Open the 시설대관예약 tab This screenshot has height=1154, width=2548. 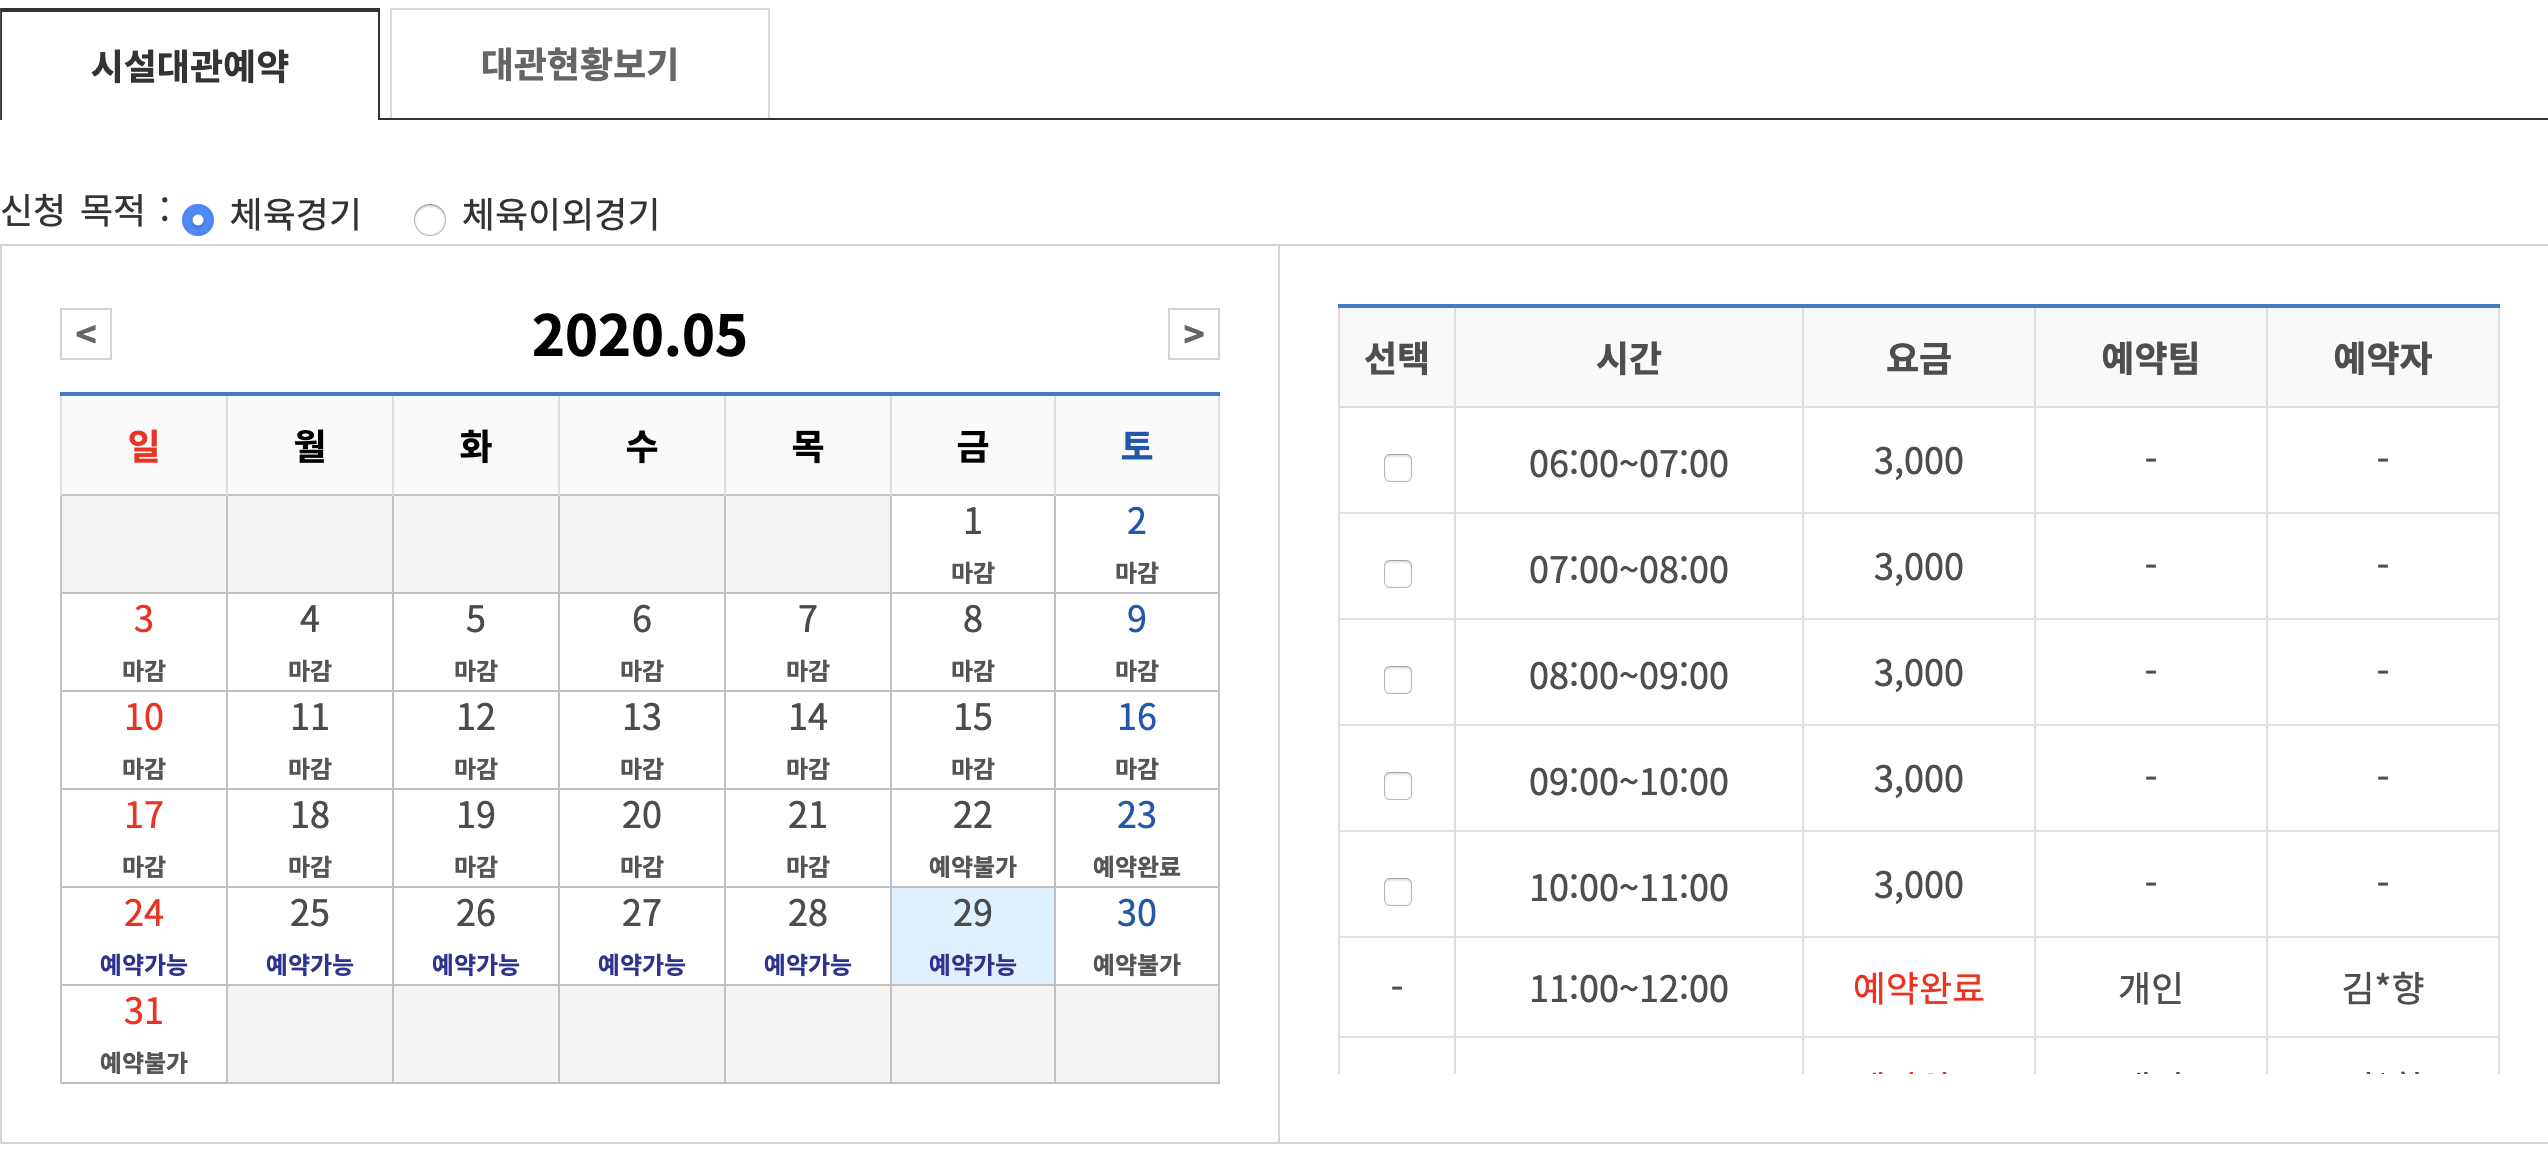point(190,66)
